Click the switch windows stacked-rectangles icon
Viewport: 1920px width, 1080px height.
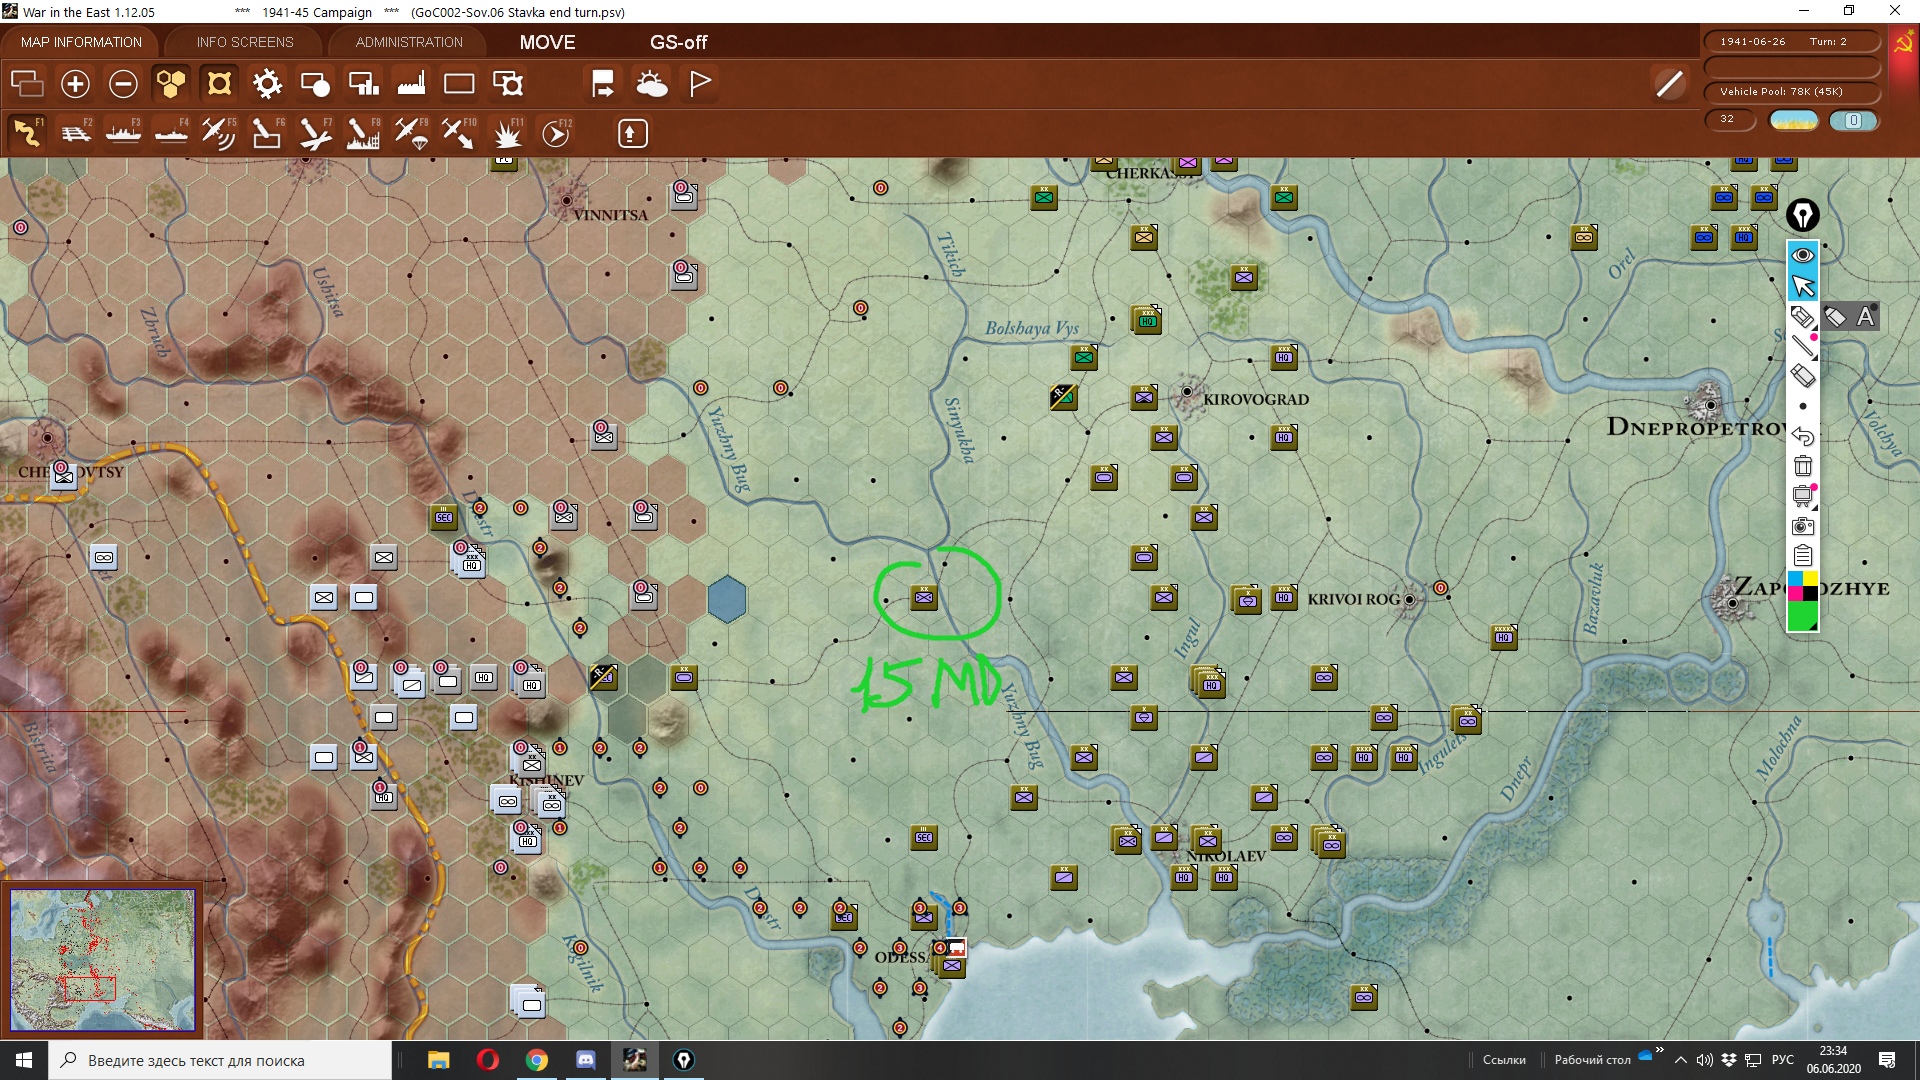click(27, 84)
